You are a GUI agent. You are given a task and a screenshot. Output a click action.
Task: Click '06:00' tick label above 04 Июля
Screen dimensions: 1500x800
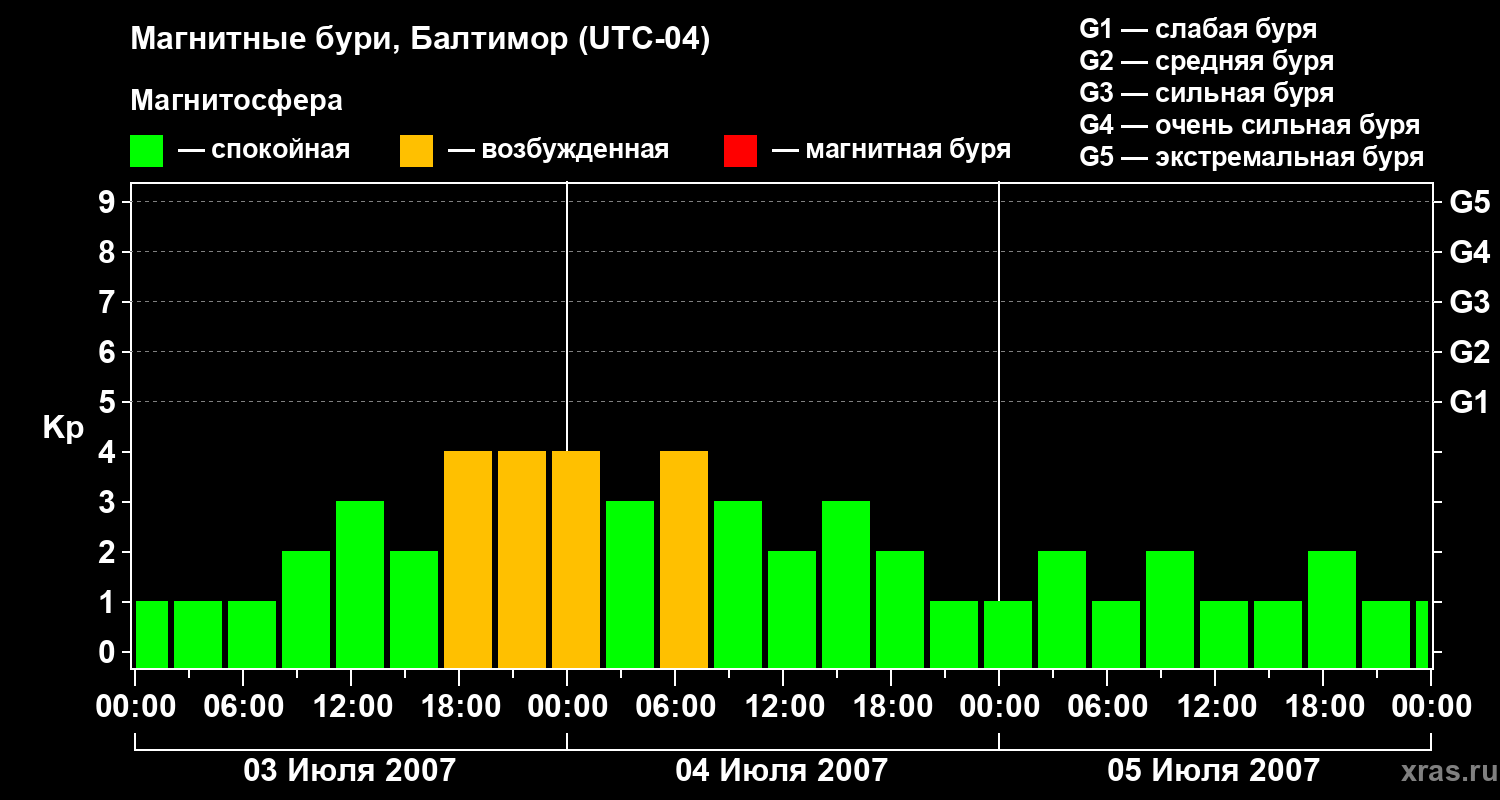click(675, 706)
